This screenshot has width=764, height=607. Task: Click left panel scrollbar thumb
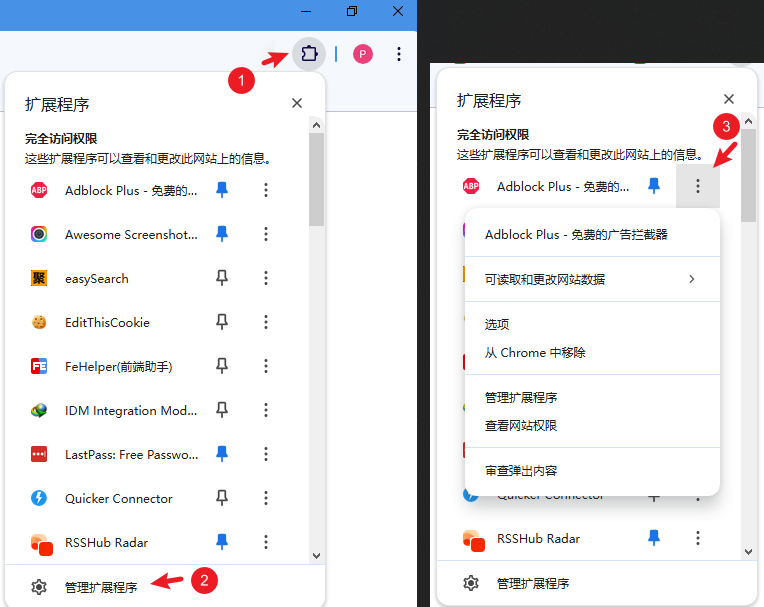[x=316, y=179]
